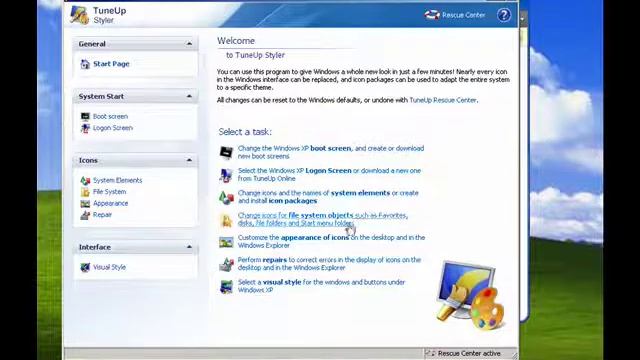
Task: Select 'Change icons and names of system elements' task
Action: (x=328, y=197)
